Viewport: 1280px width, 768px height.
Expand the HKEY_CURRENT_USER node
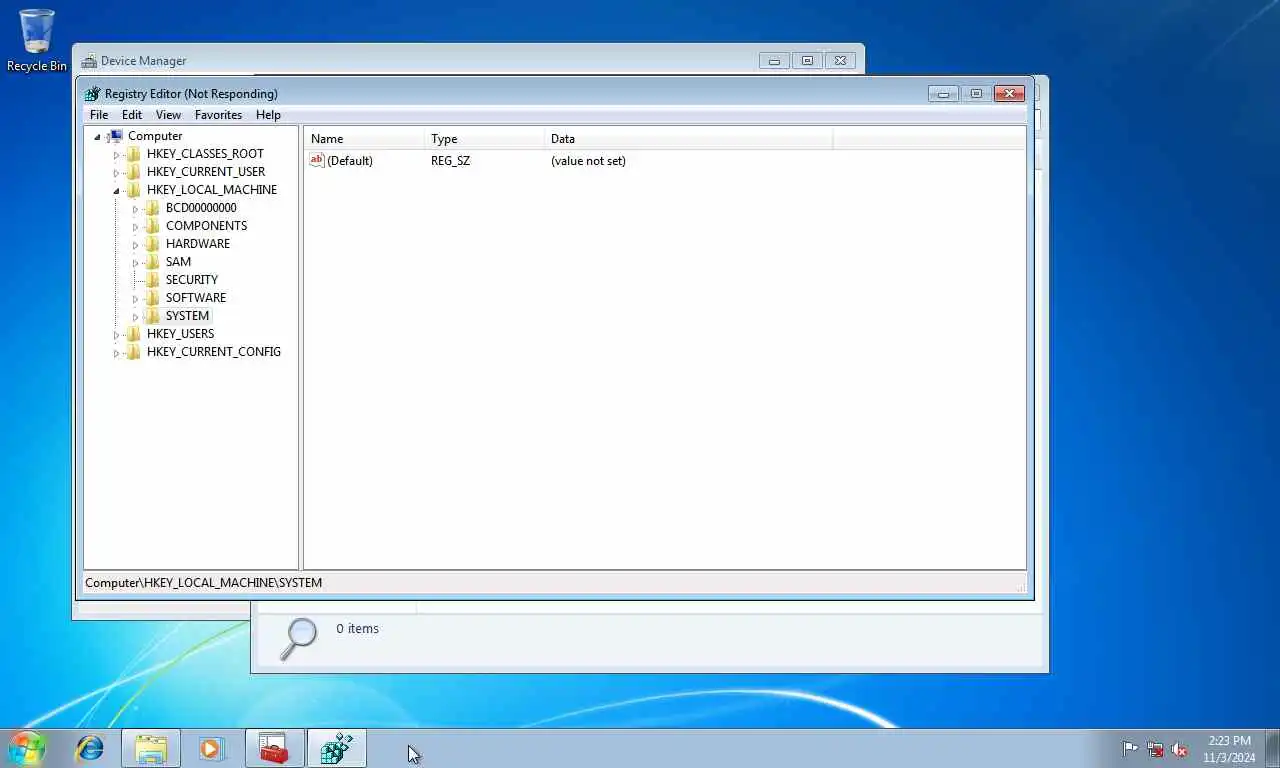pyautogui.click(x=116, y=173)
